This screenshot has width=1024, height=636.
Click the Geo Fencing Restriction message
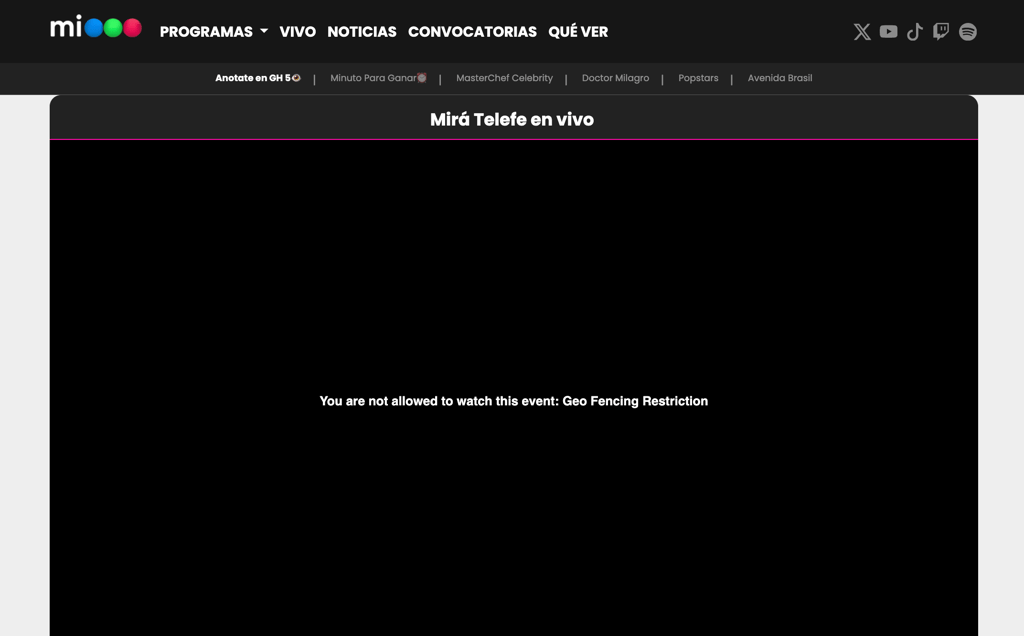click(x=513, y=401)
